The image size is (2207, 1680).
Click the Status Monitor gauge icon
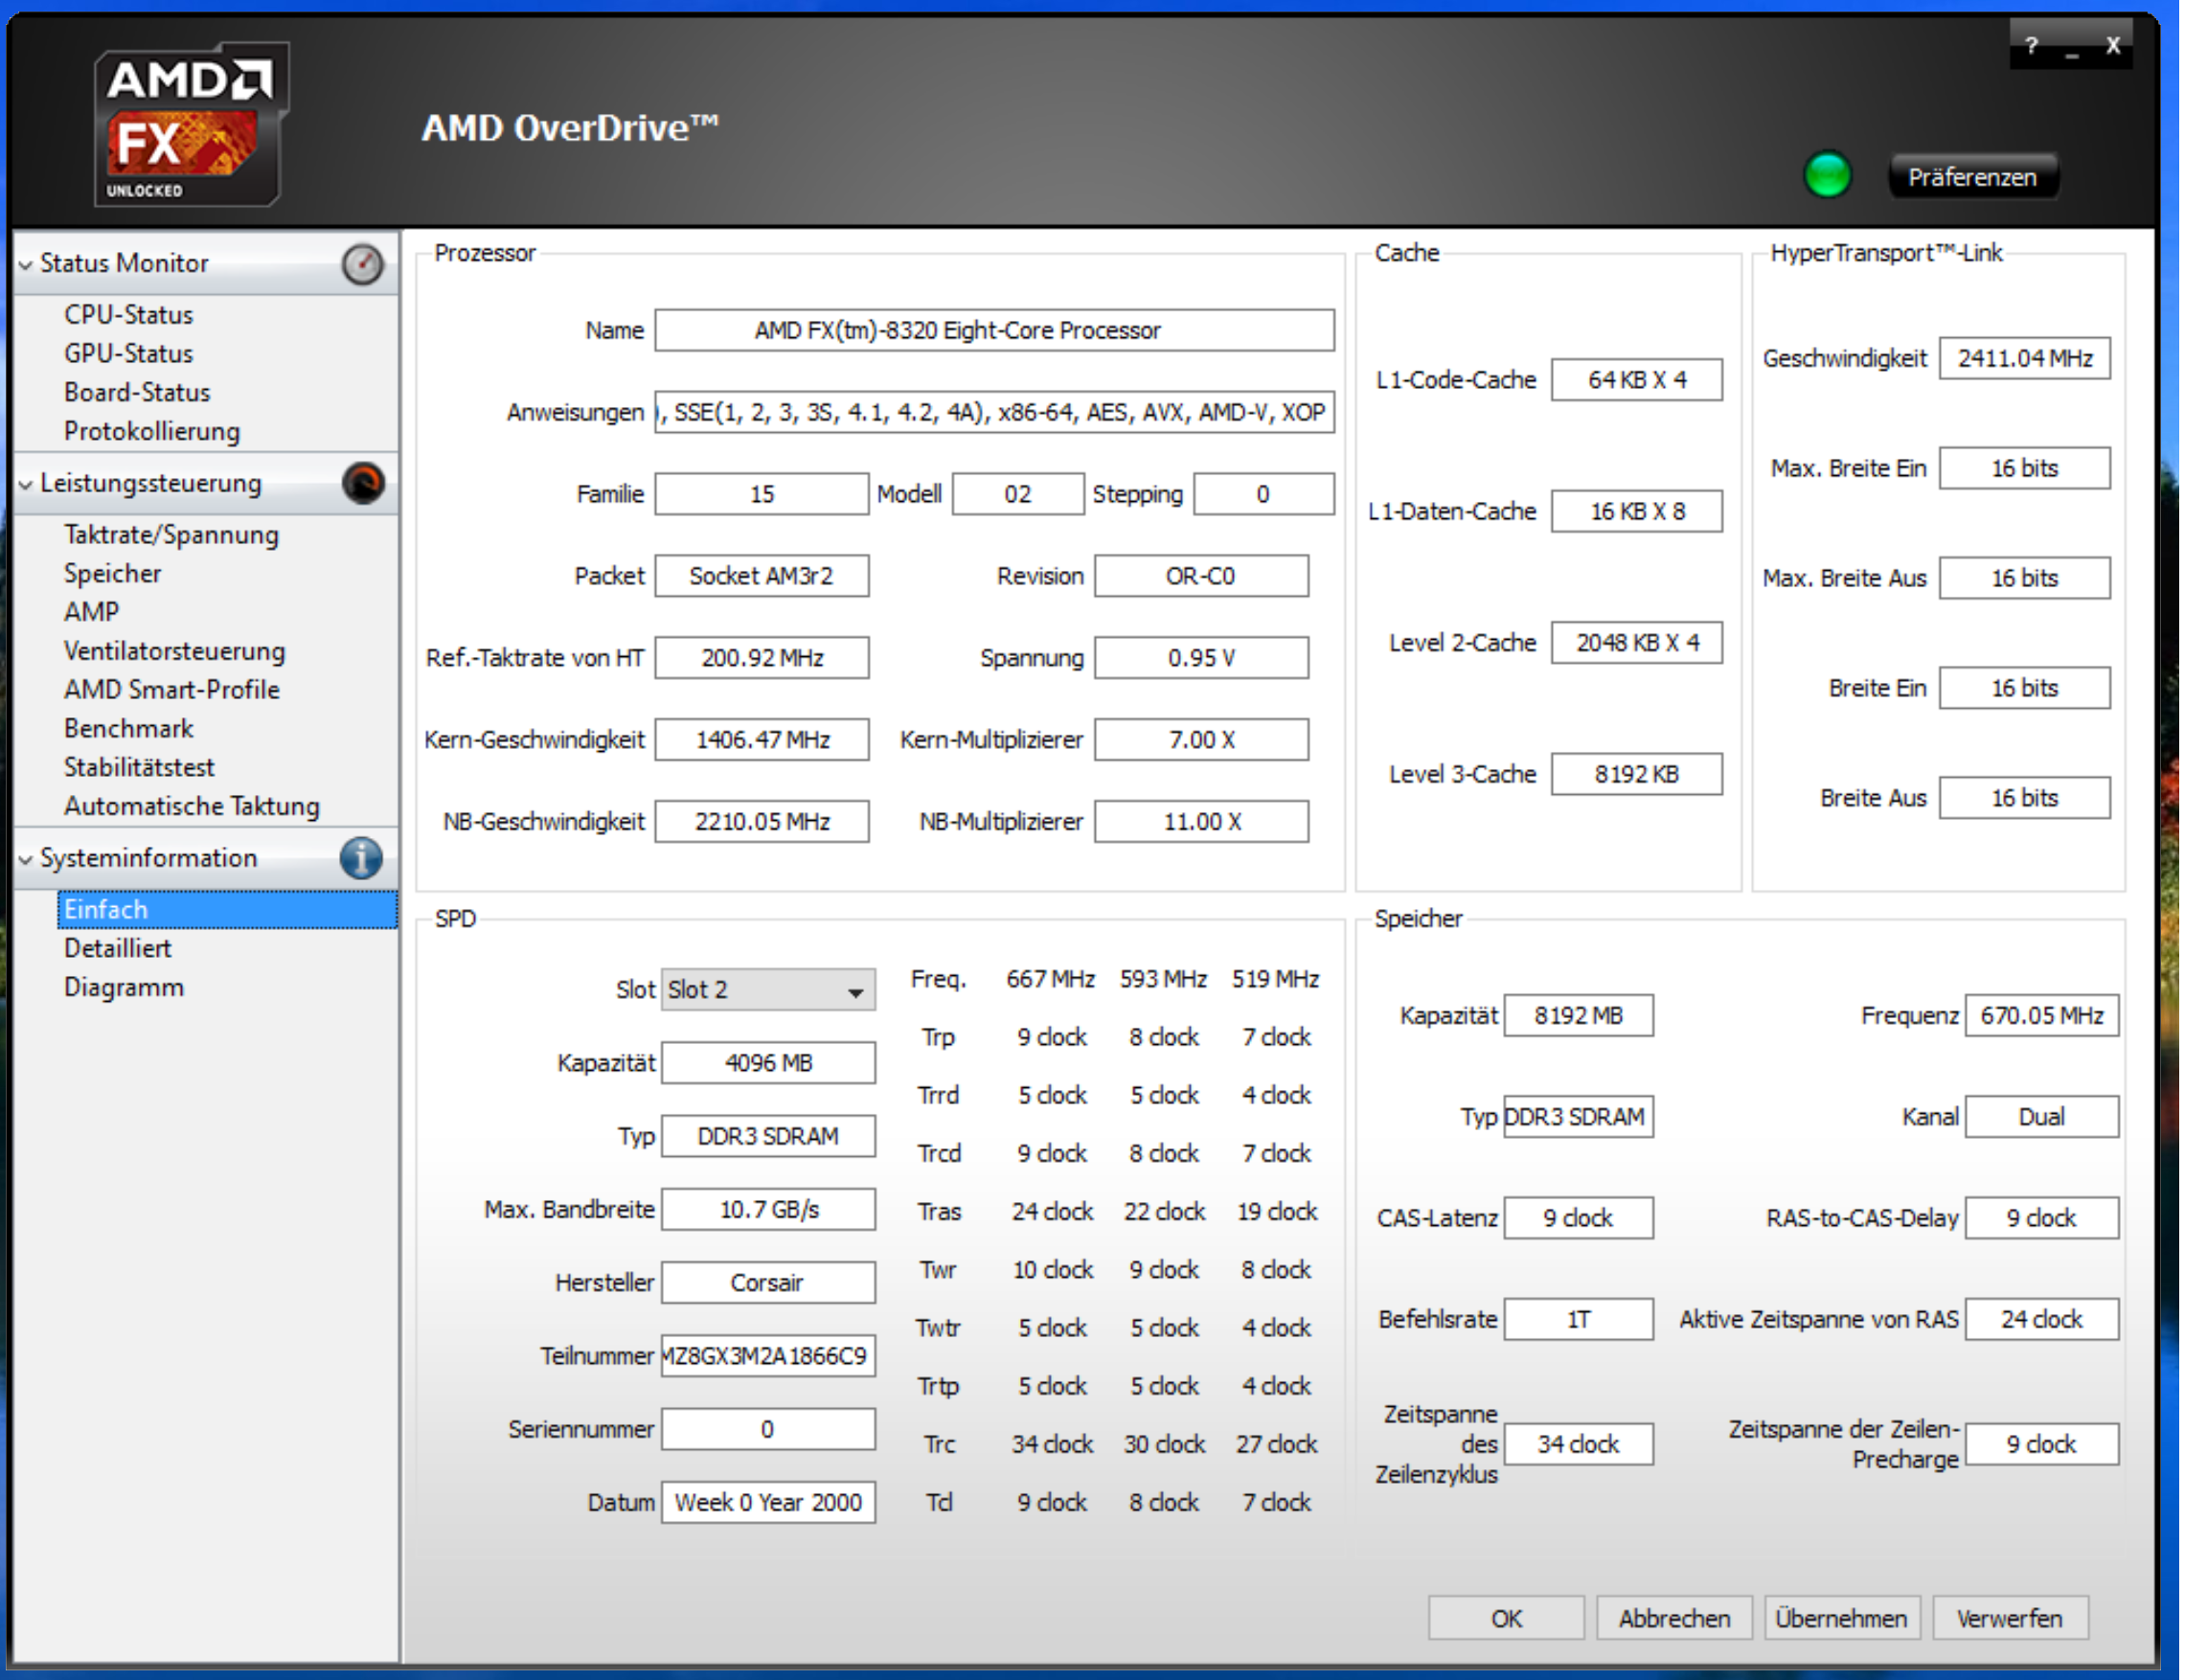[x=362, y=265]
